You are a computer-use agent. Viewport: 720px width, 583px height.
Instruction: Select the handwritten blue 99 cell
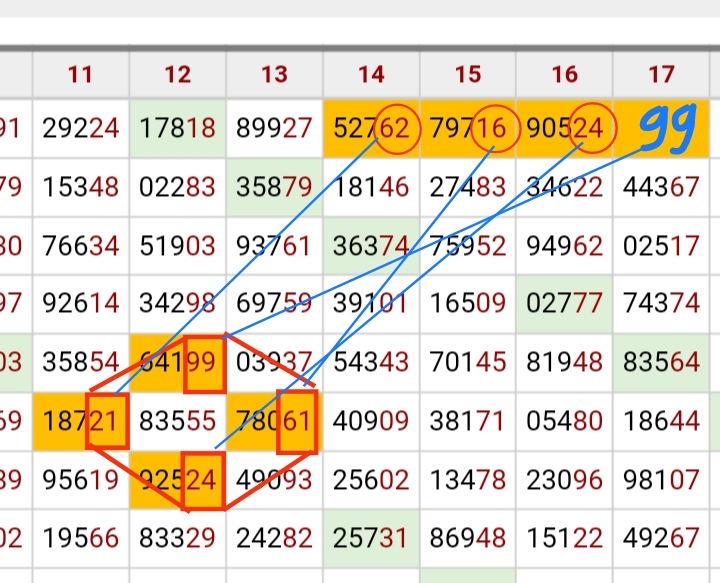pos(661,128)
